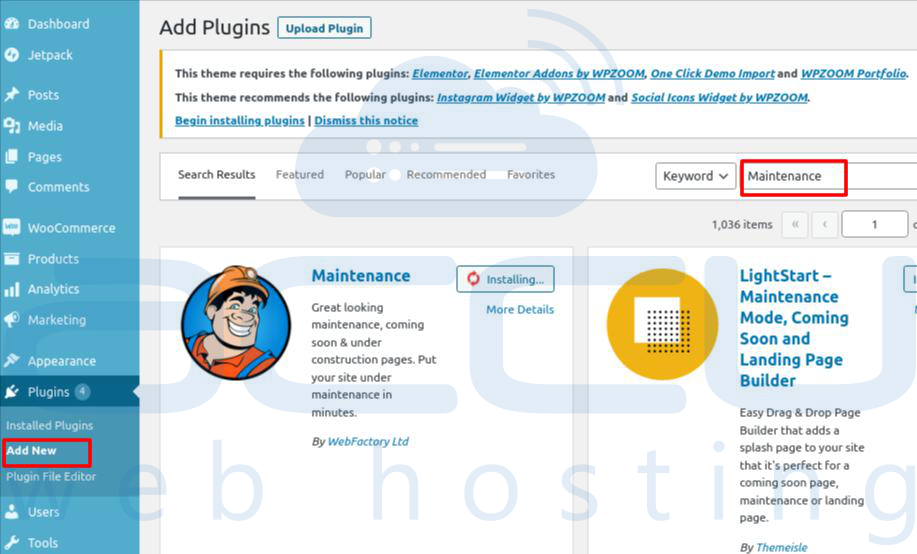This screenshot has height=554, width=917.
Task: Click Social Icons Widget by WPZOOM link
Action: click(x=719, y=97)
